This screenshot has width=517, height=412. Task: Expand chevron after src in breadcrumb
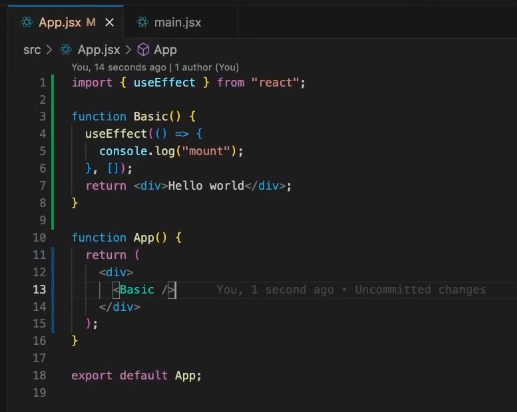[49, 50]
